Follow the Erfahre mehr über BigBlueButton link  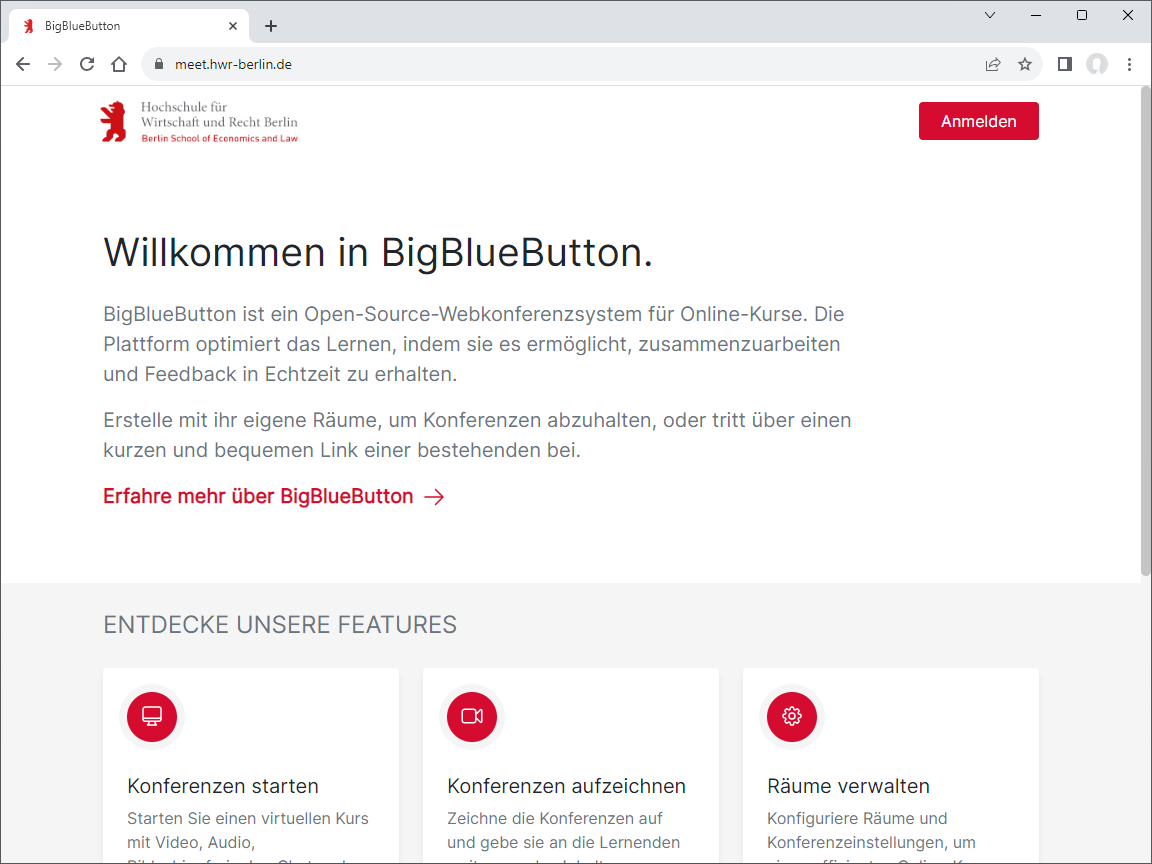pyautogui.click(x=256, y=496)
